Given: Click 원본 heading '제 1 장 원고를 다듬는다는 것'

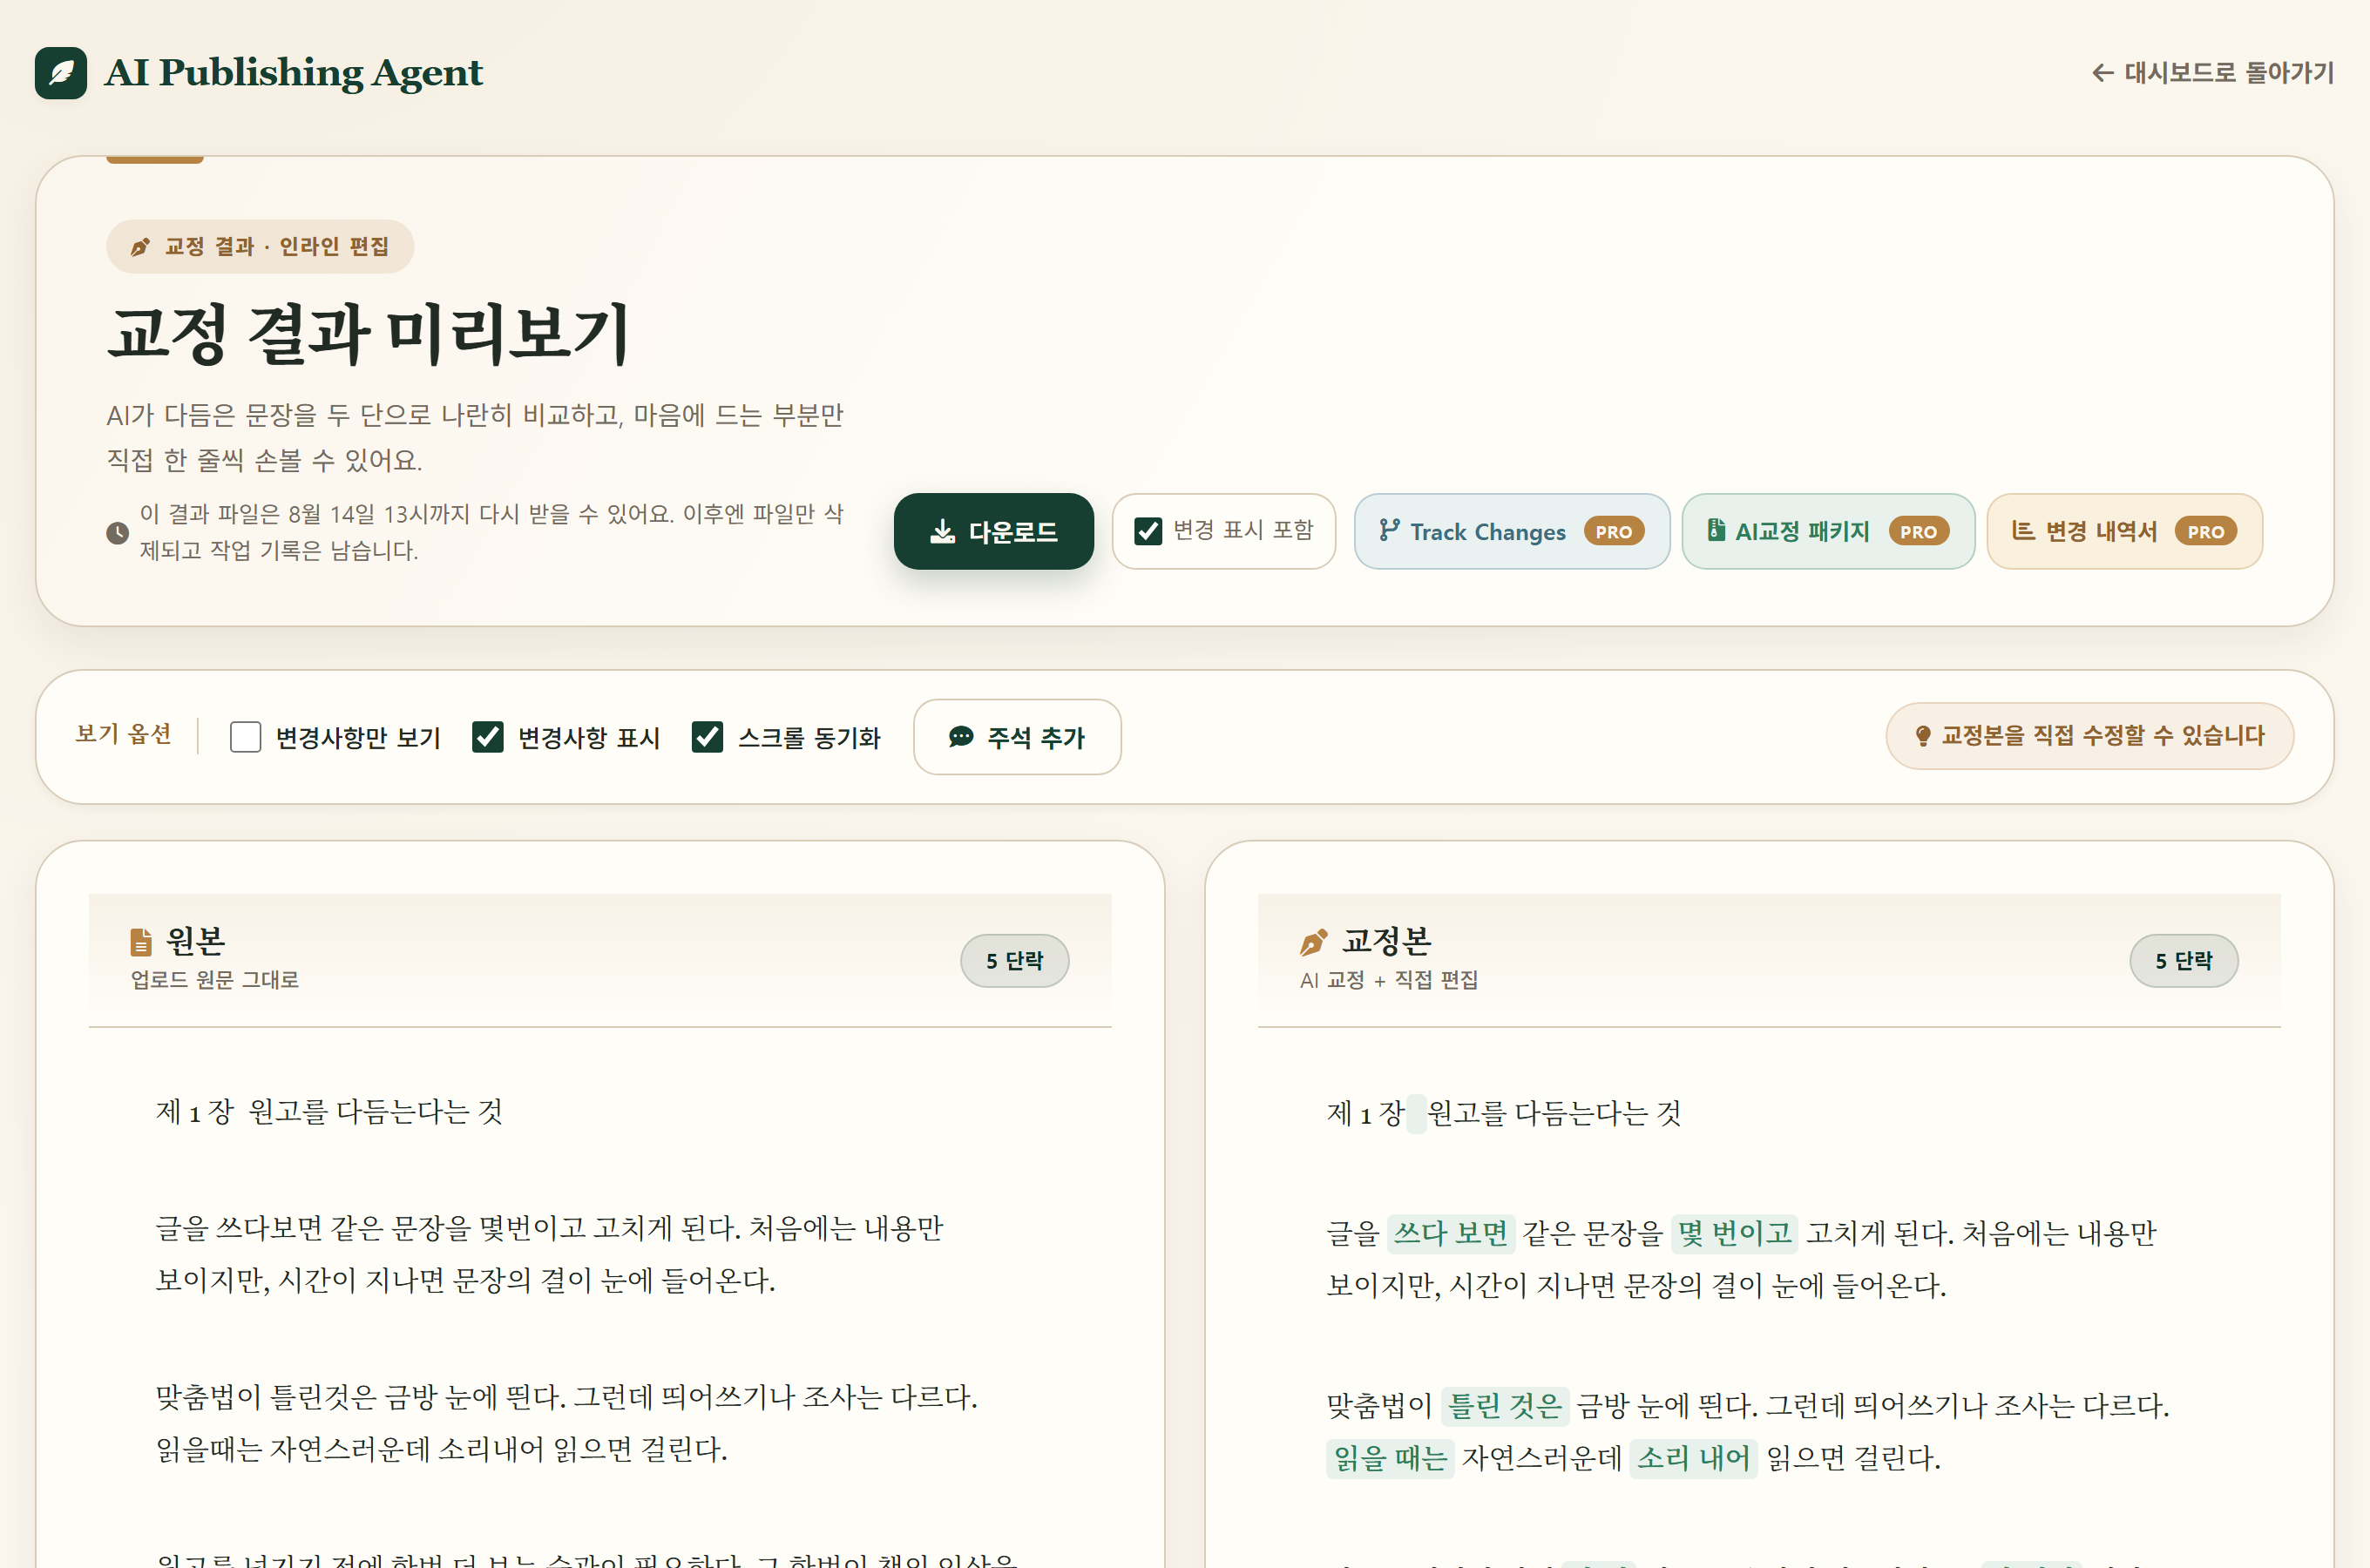Looking at the screenshot, I should pos(329,1111).
